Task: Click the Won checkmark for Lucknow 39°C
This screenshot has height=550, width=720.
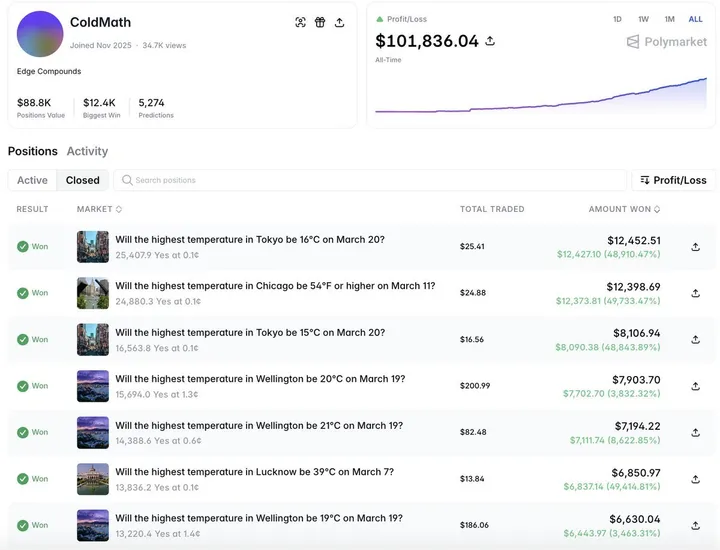Action: tap(22, 479)
